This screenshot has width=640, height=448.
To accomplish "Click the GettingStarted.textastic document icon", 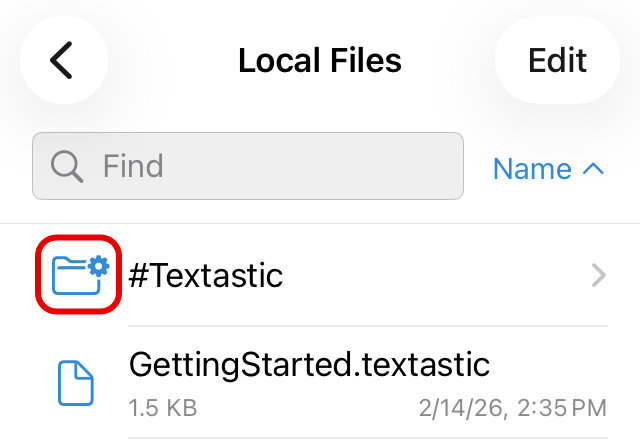I will (76, 383).
